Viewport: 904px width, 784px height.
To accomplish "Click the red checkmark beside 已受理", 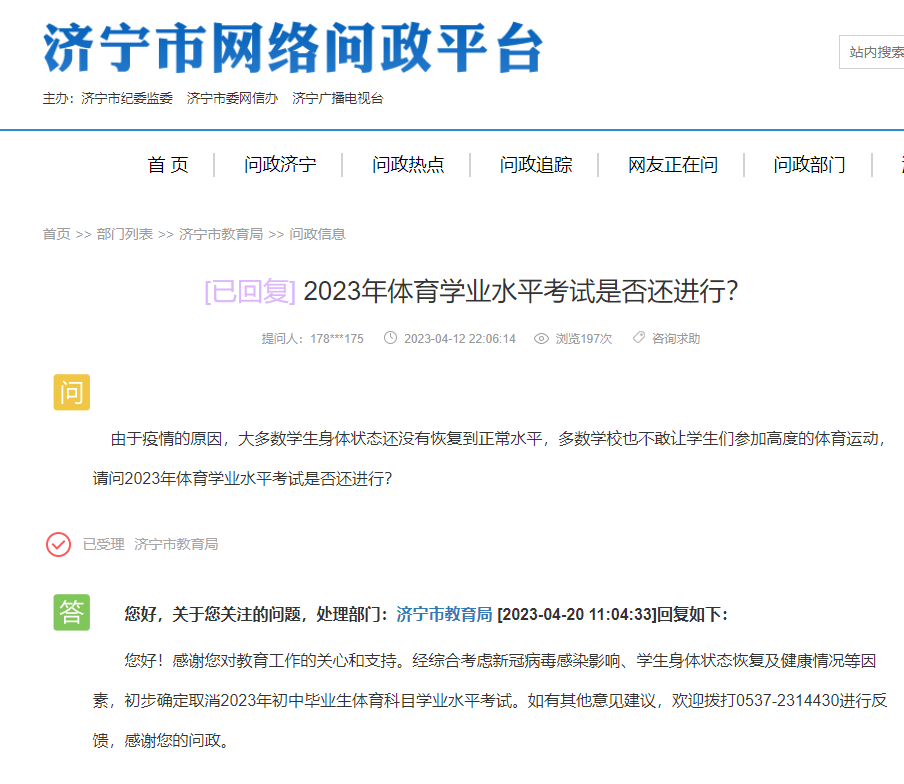I will (x=55, y=545).
